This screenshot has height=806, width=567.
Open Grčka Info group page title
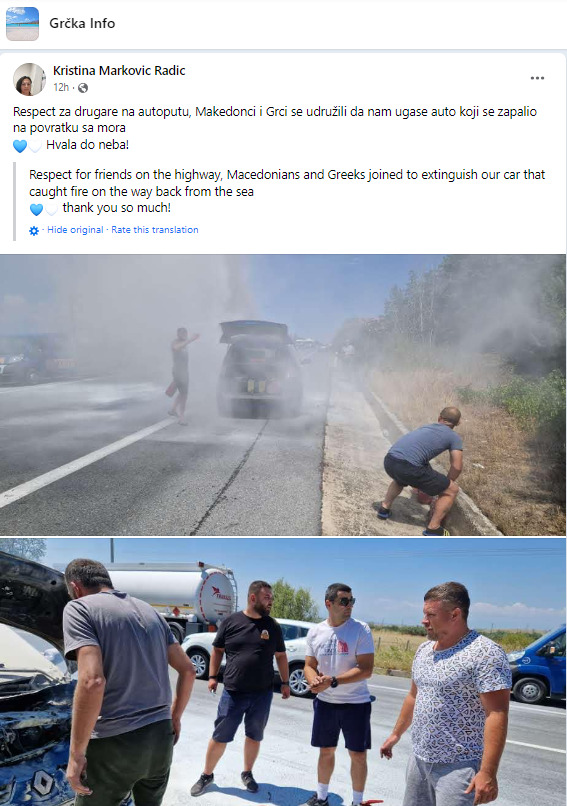(x=82, y=24)
